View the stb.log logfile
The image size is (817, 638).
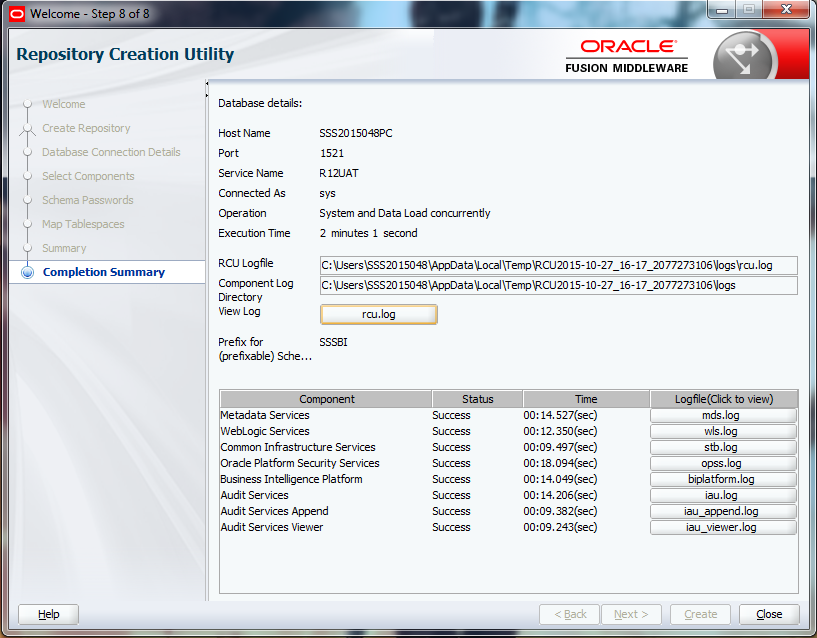click(723, 447)
